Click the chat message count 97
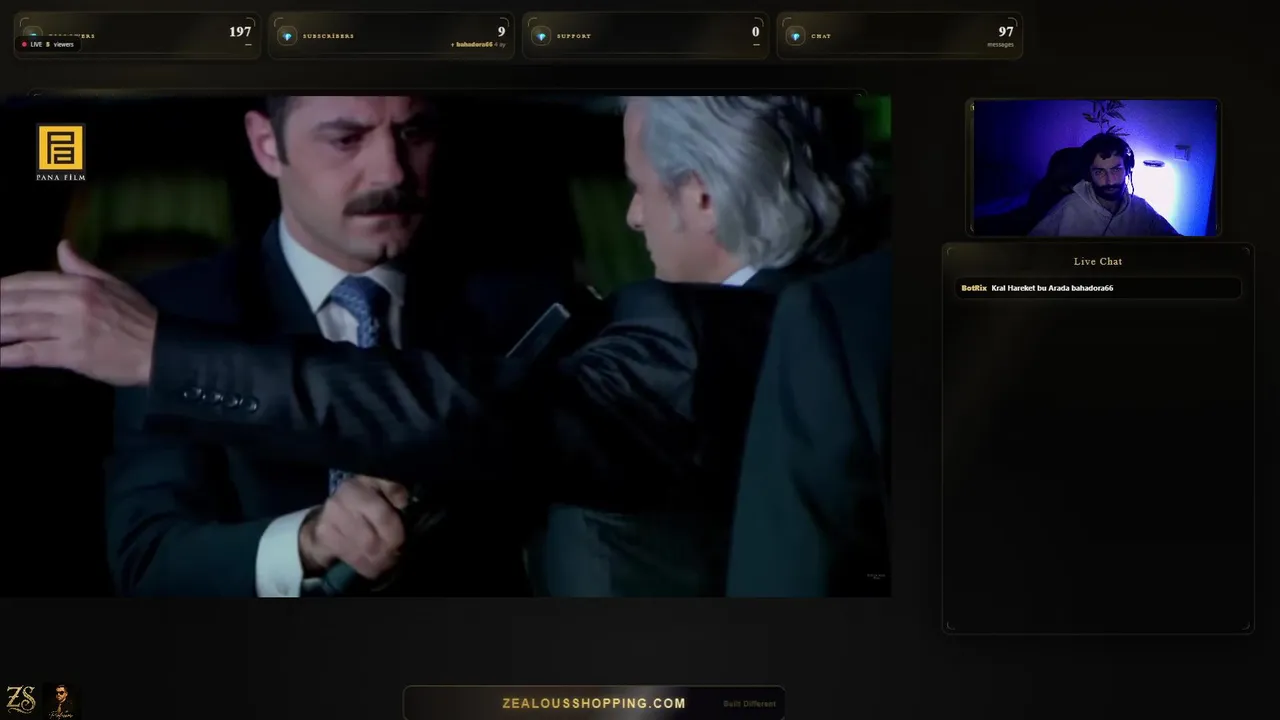 pyautogui.click(x=1006, y=32)
